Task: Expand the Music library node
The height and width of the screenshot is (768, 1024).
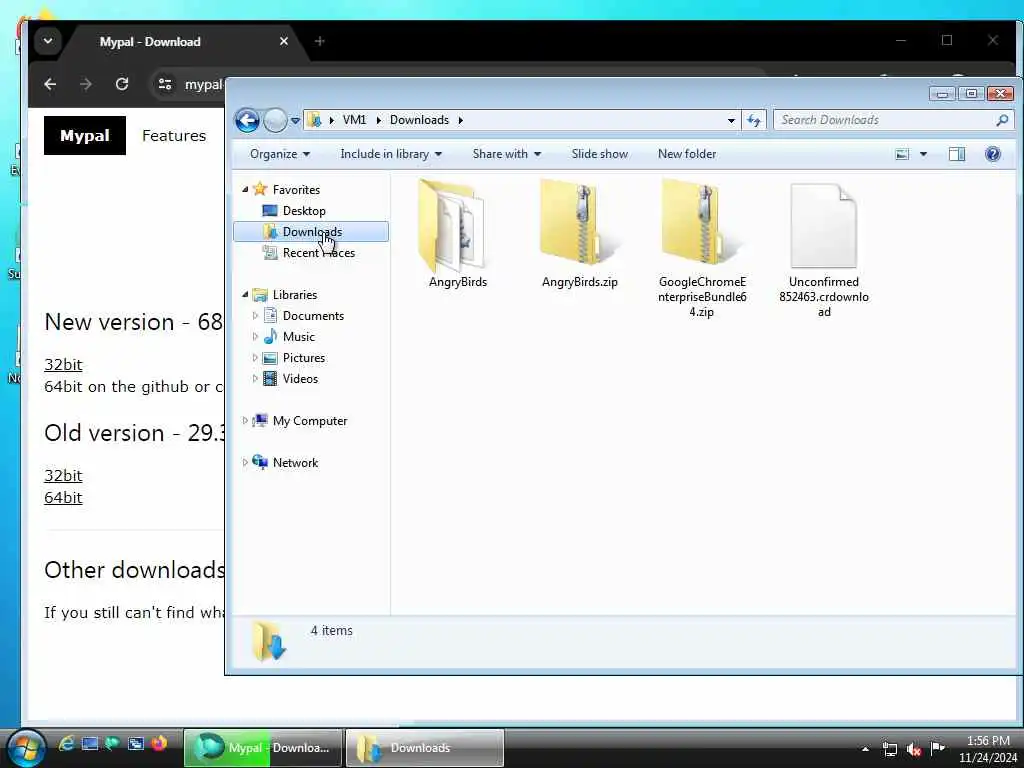Action: pyautogui.click(x=255, y=336)
